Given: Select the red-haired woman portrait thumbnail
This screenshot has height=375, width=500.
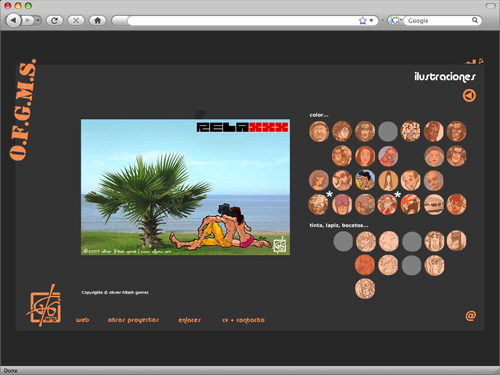Looking at the screenshot, I should point(365,156).
